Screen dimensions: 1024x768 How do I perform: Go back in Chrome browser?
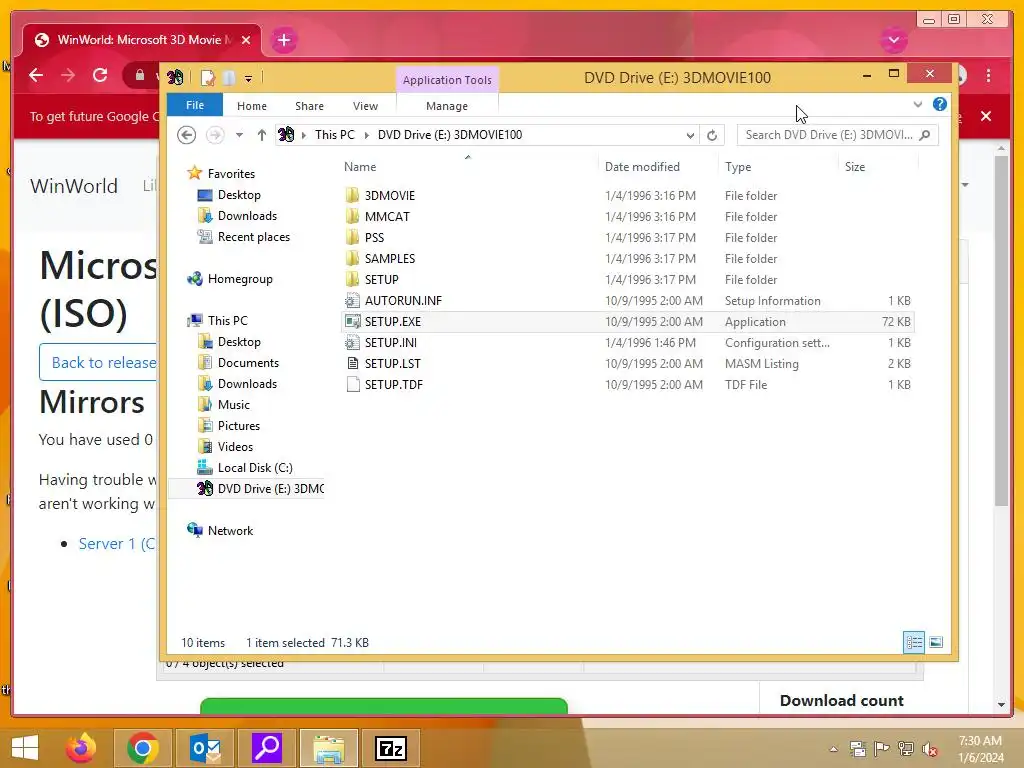pyautogui.click(x=36, y=75)
